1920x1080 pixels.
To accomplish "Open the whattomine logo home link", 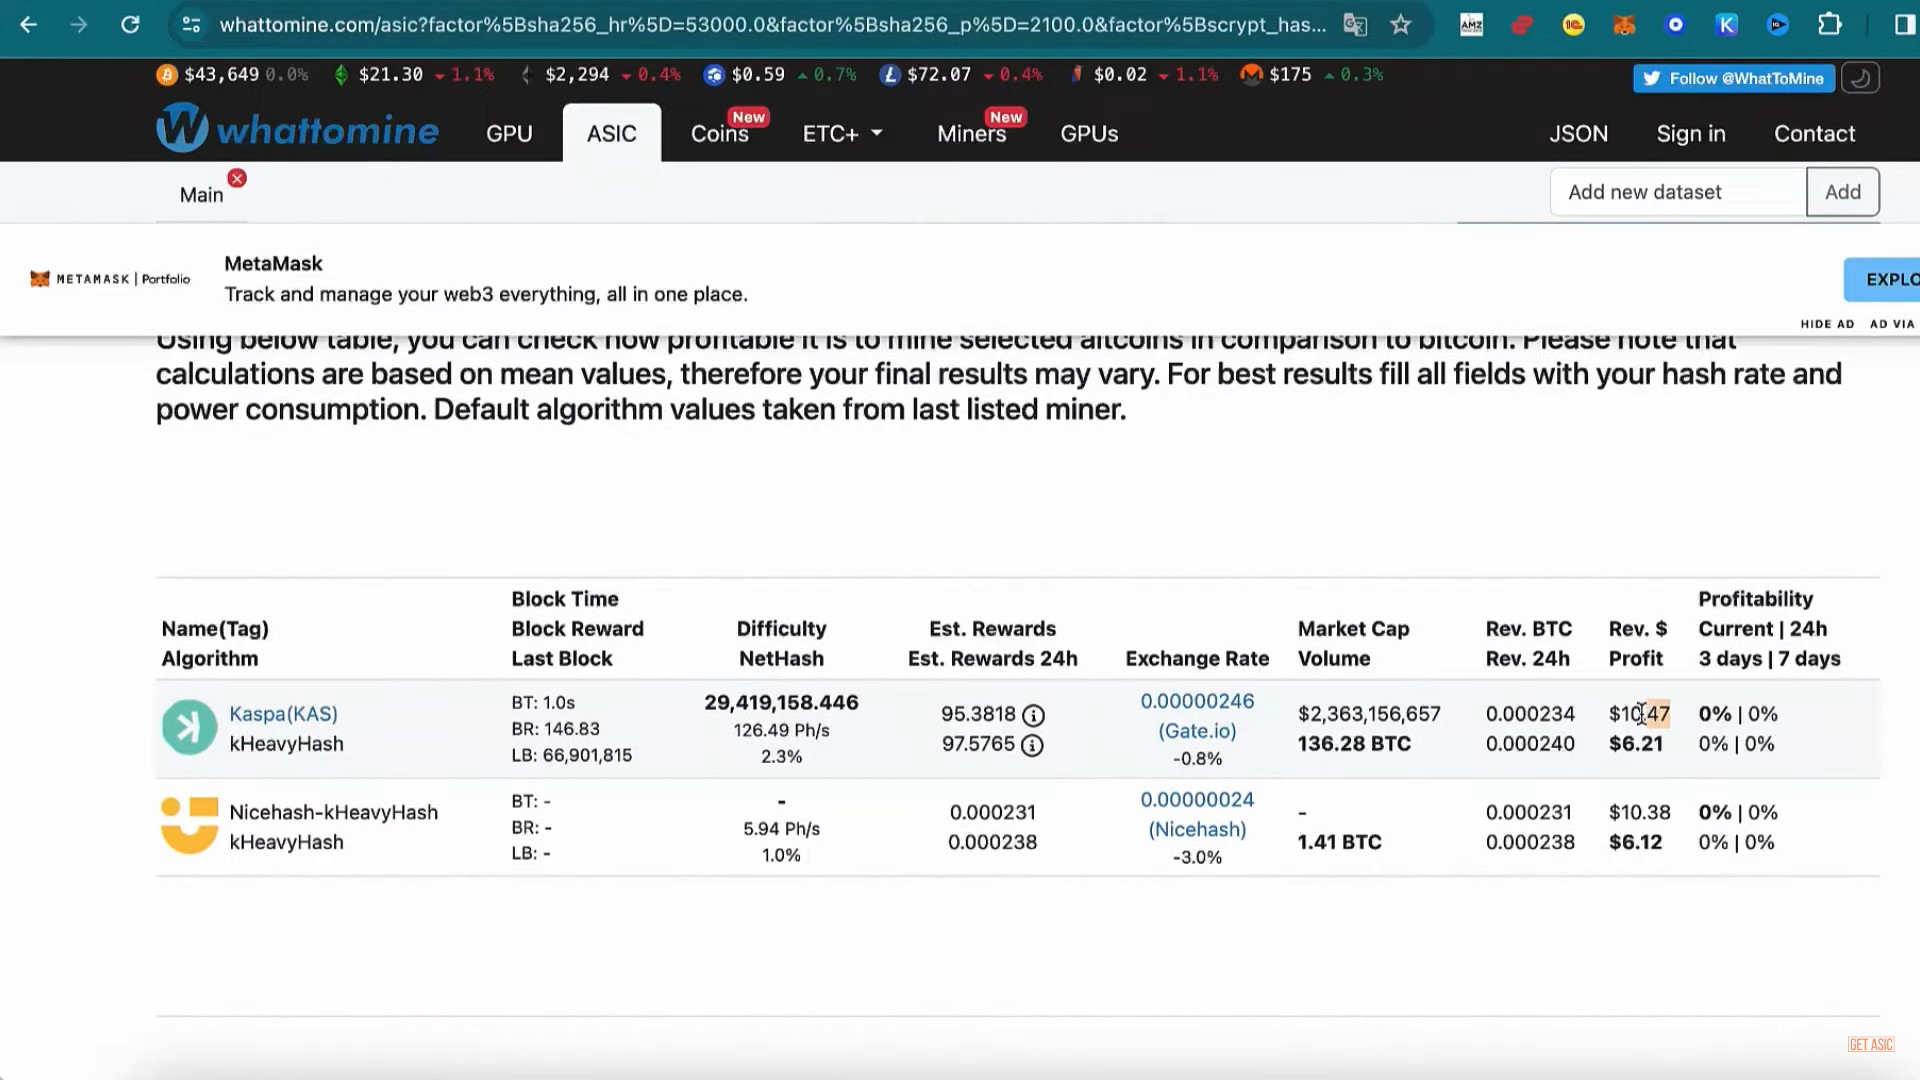I will (297, 129).
